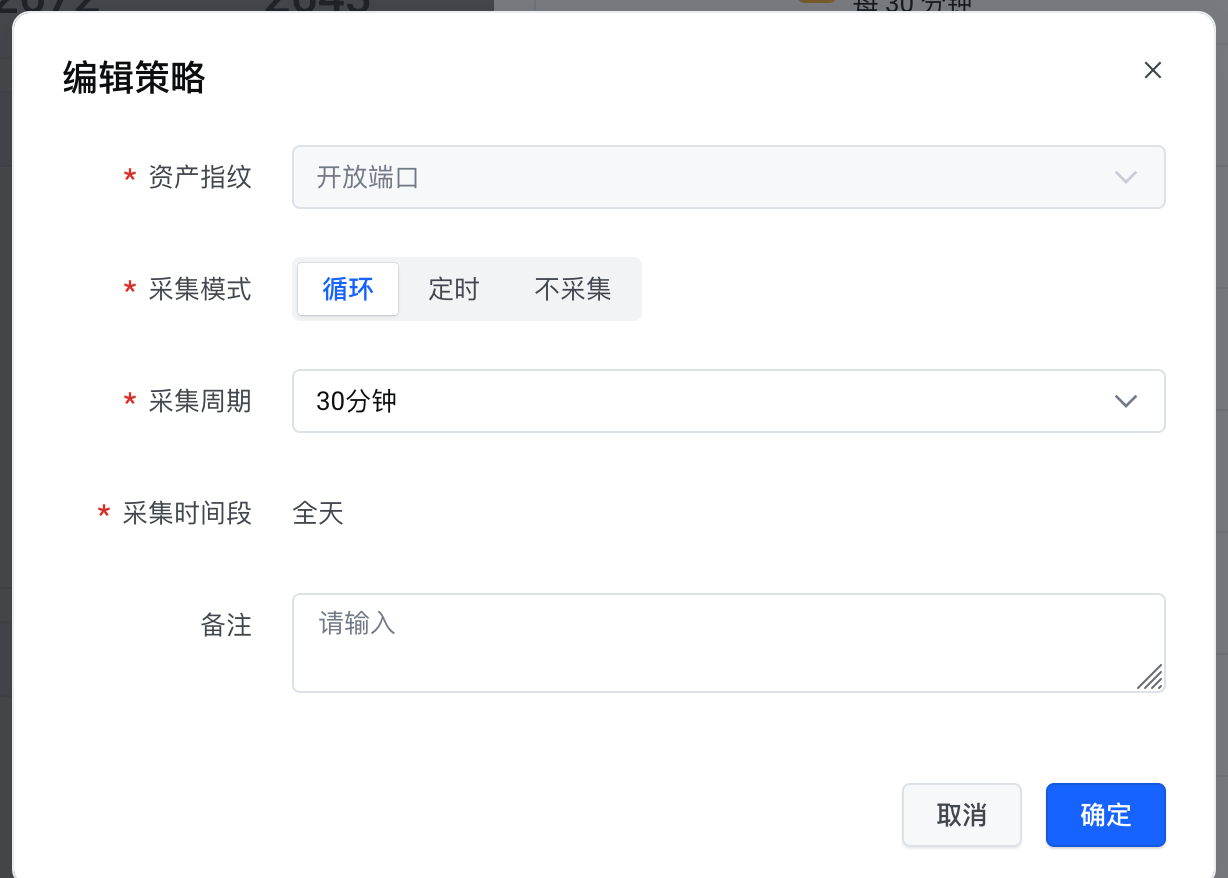Choose the 不采集 mode option
Viewport: 1228px width, 878px height.
(573, 290)
